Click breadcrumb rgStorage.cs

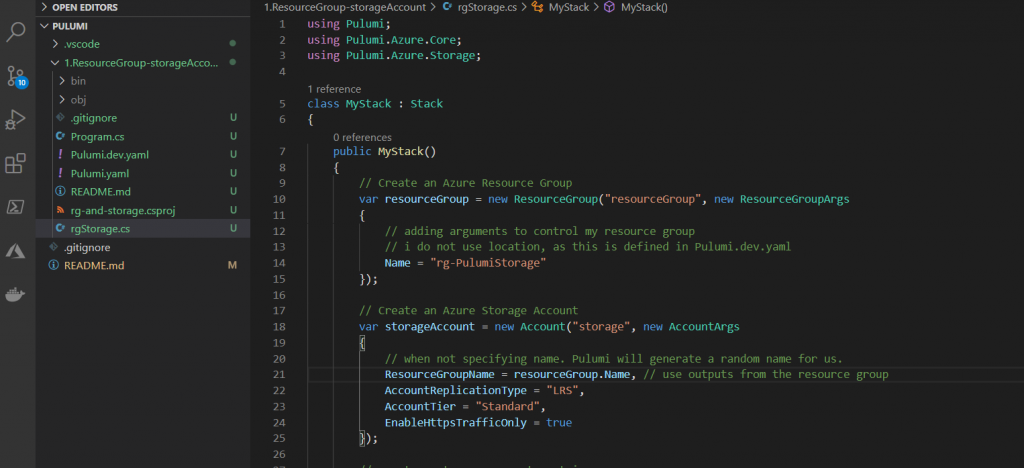click(x=487, y=7)
